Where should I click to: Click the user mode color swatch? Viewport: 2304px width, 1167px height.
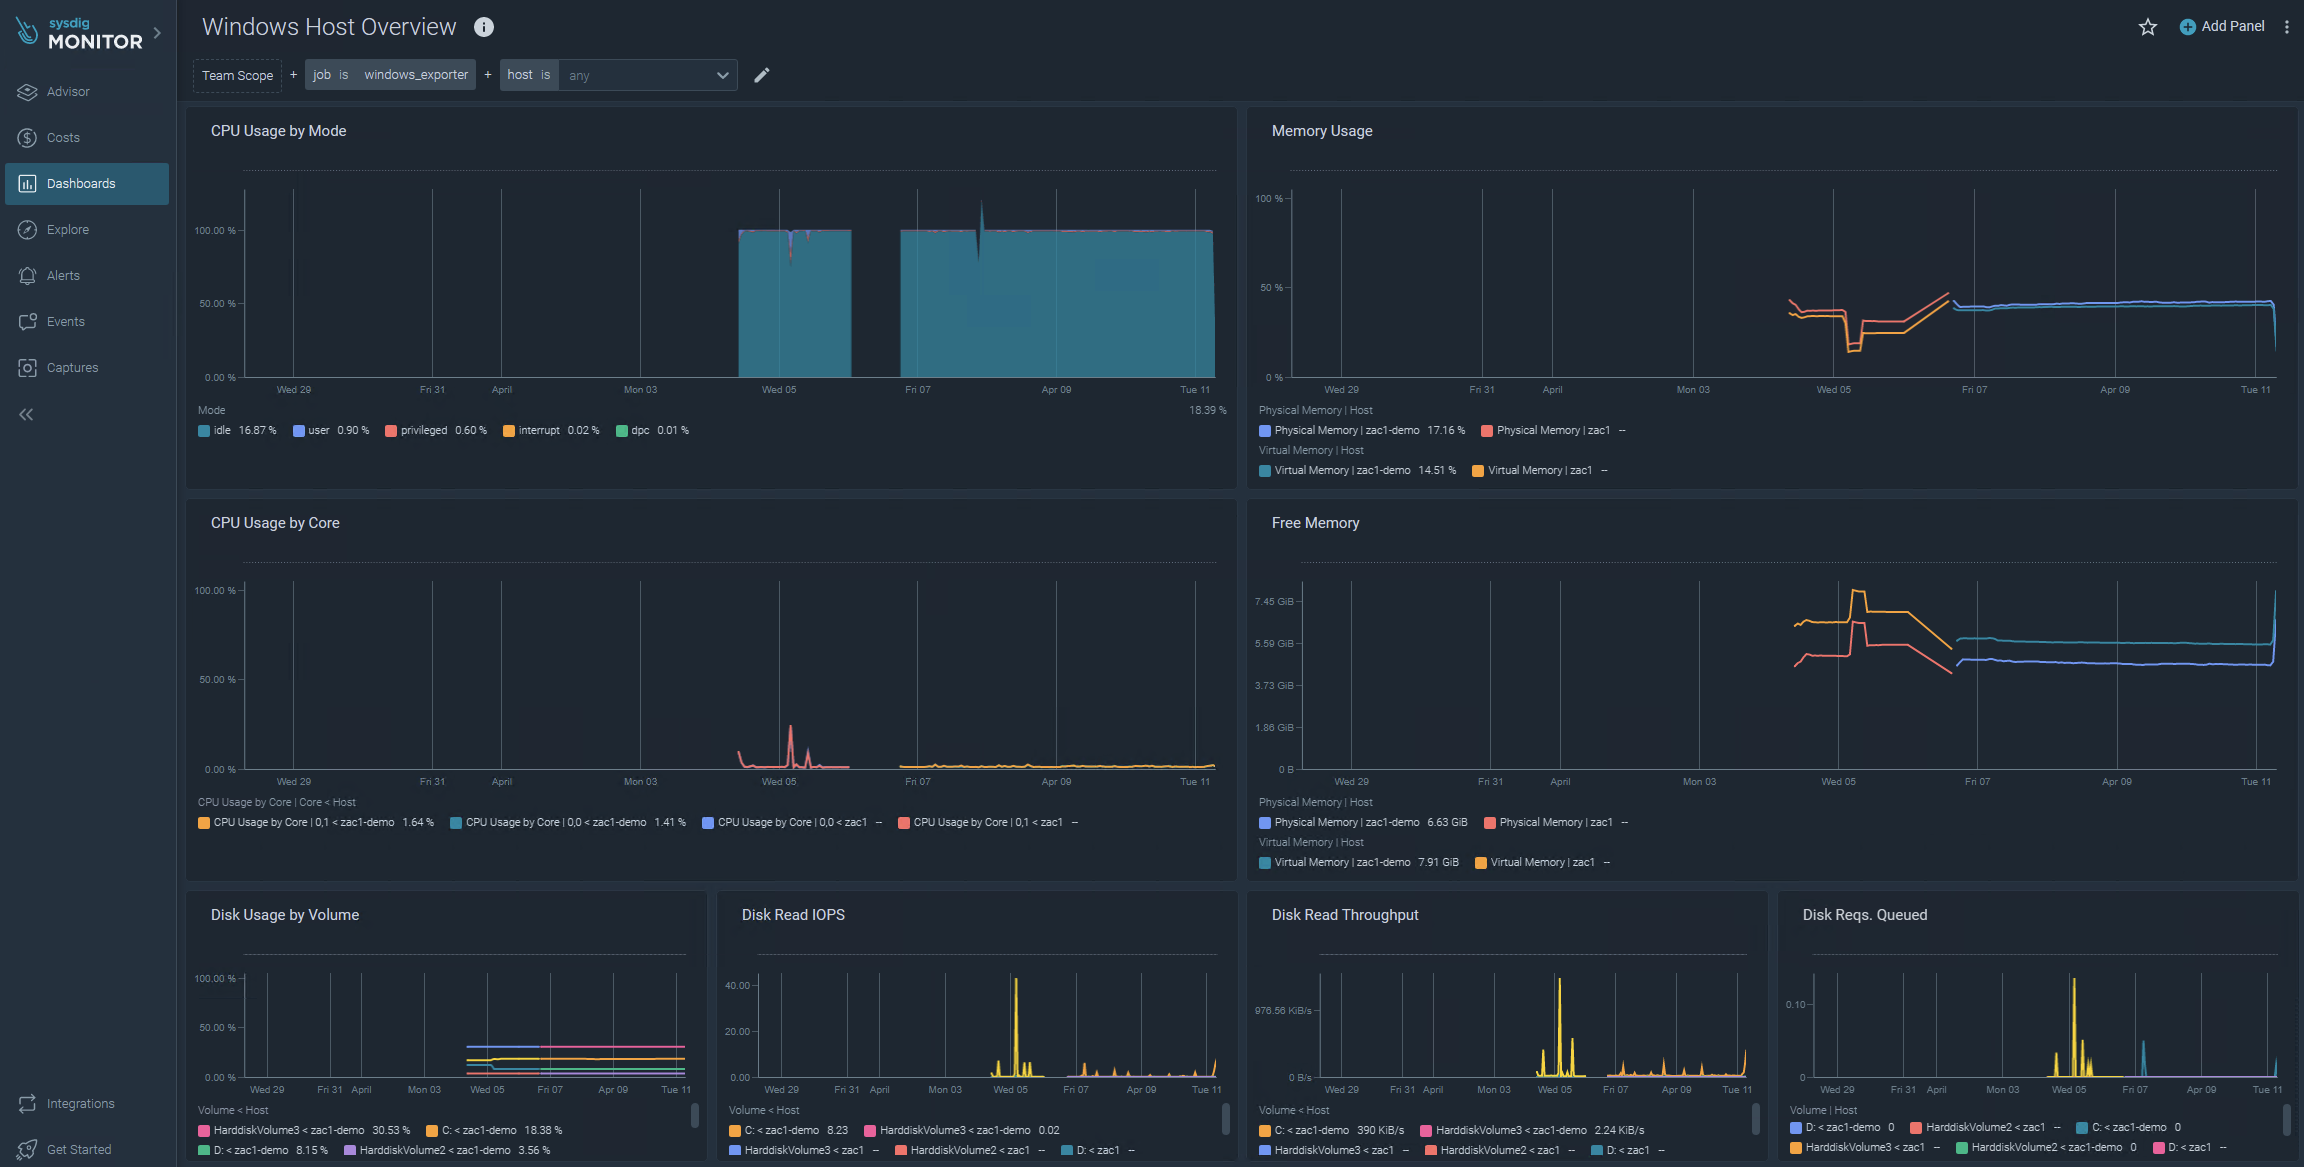point(299,431)
